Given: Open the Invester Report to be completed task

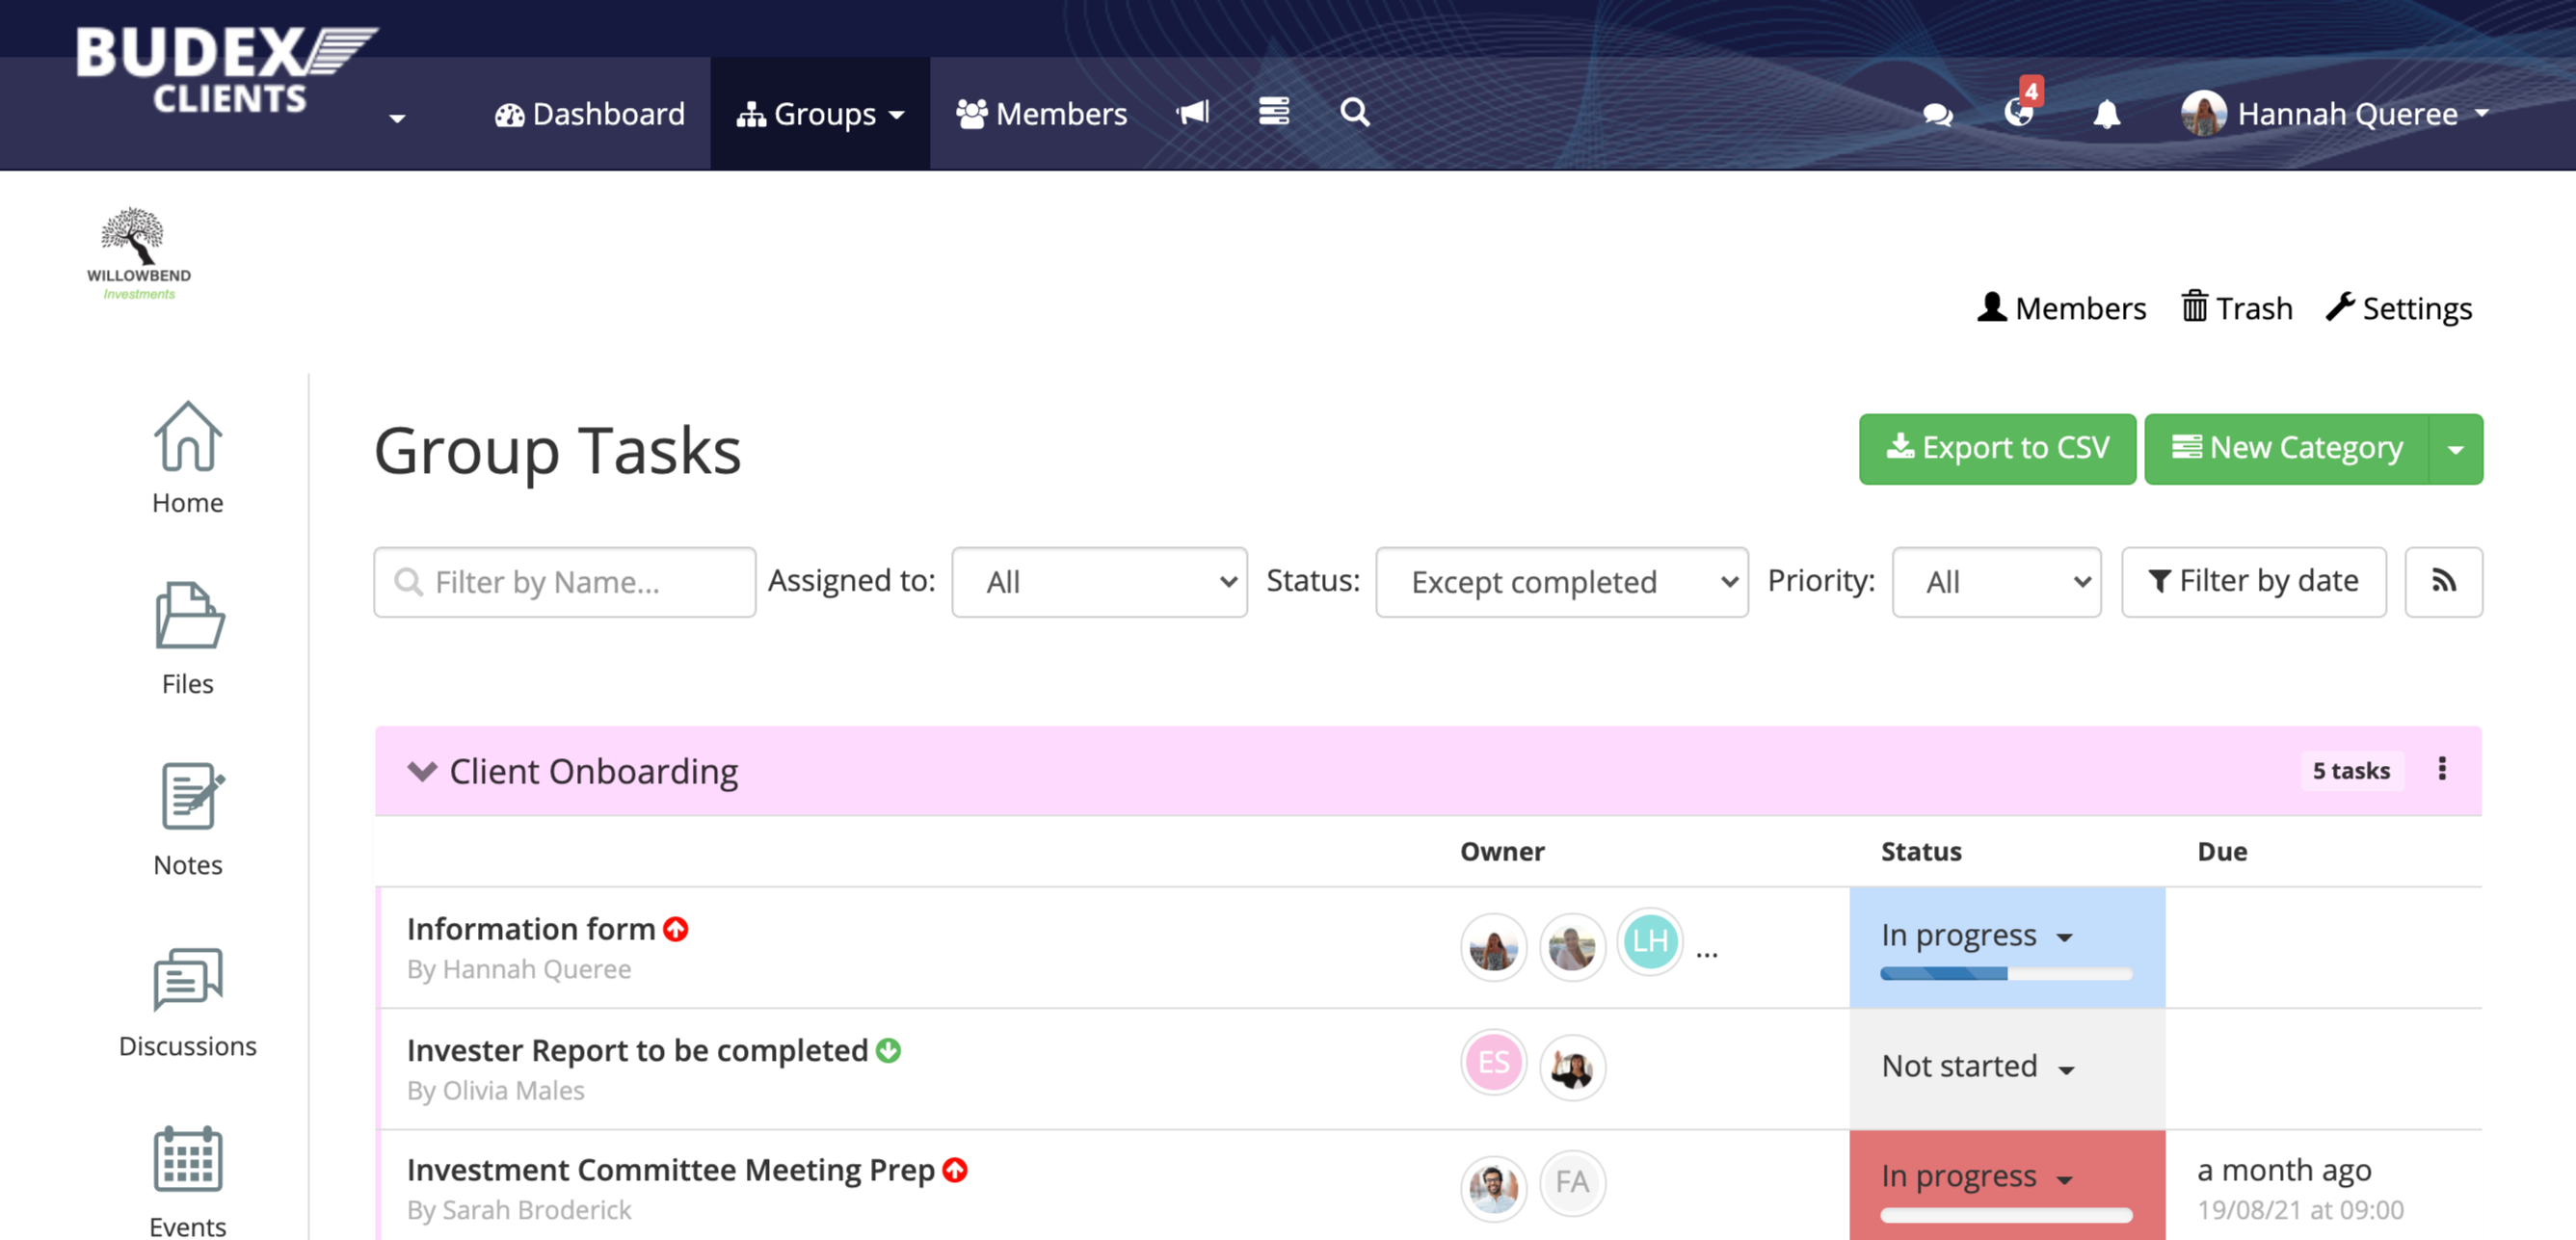Looking at the screenshot, I should tap(637, 1050).
